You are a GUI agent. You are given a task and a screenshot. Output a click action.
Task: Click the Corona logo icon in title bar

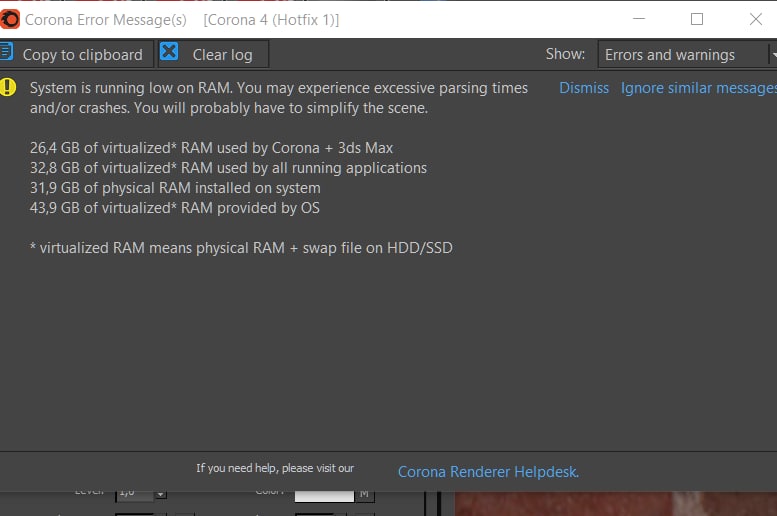(9, 19)
